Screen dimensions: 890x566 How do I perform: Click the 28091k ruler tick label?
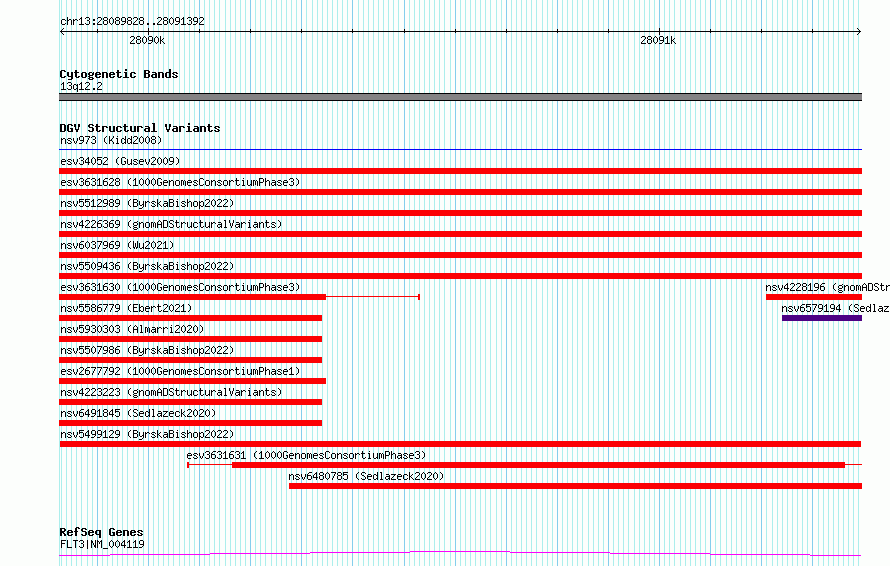[658, 40]
